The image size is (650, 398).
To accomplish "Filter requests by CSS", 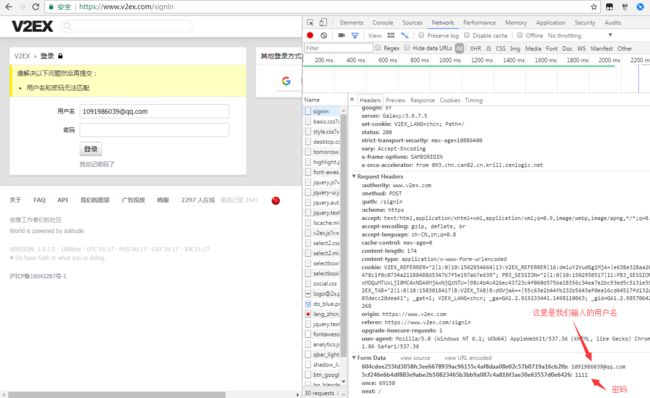I will (500, 49).
